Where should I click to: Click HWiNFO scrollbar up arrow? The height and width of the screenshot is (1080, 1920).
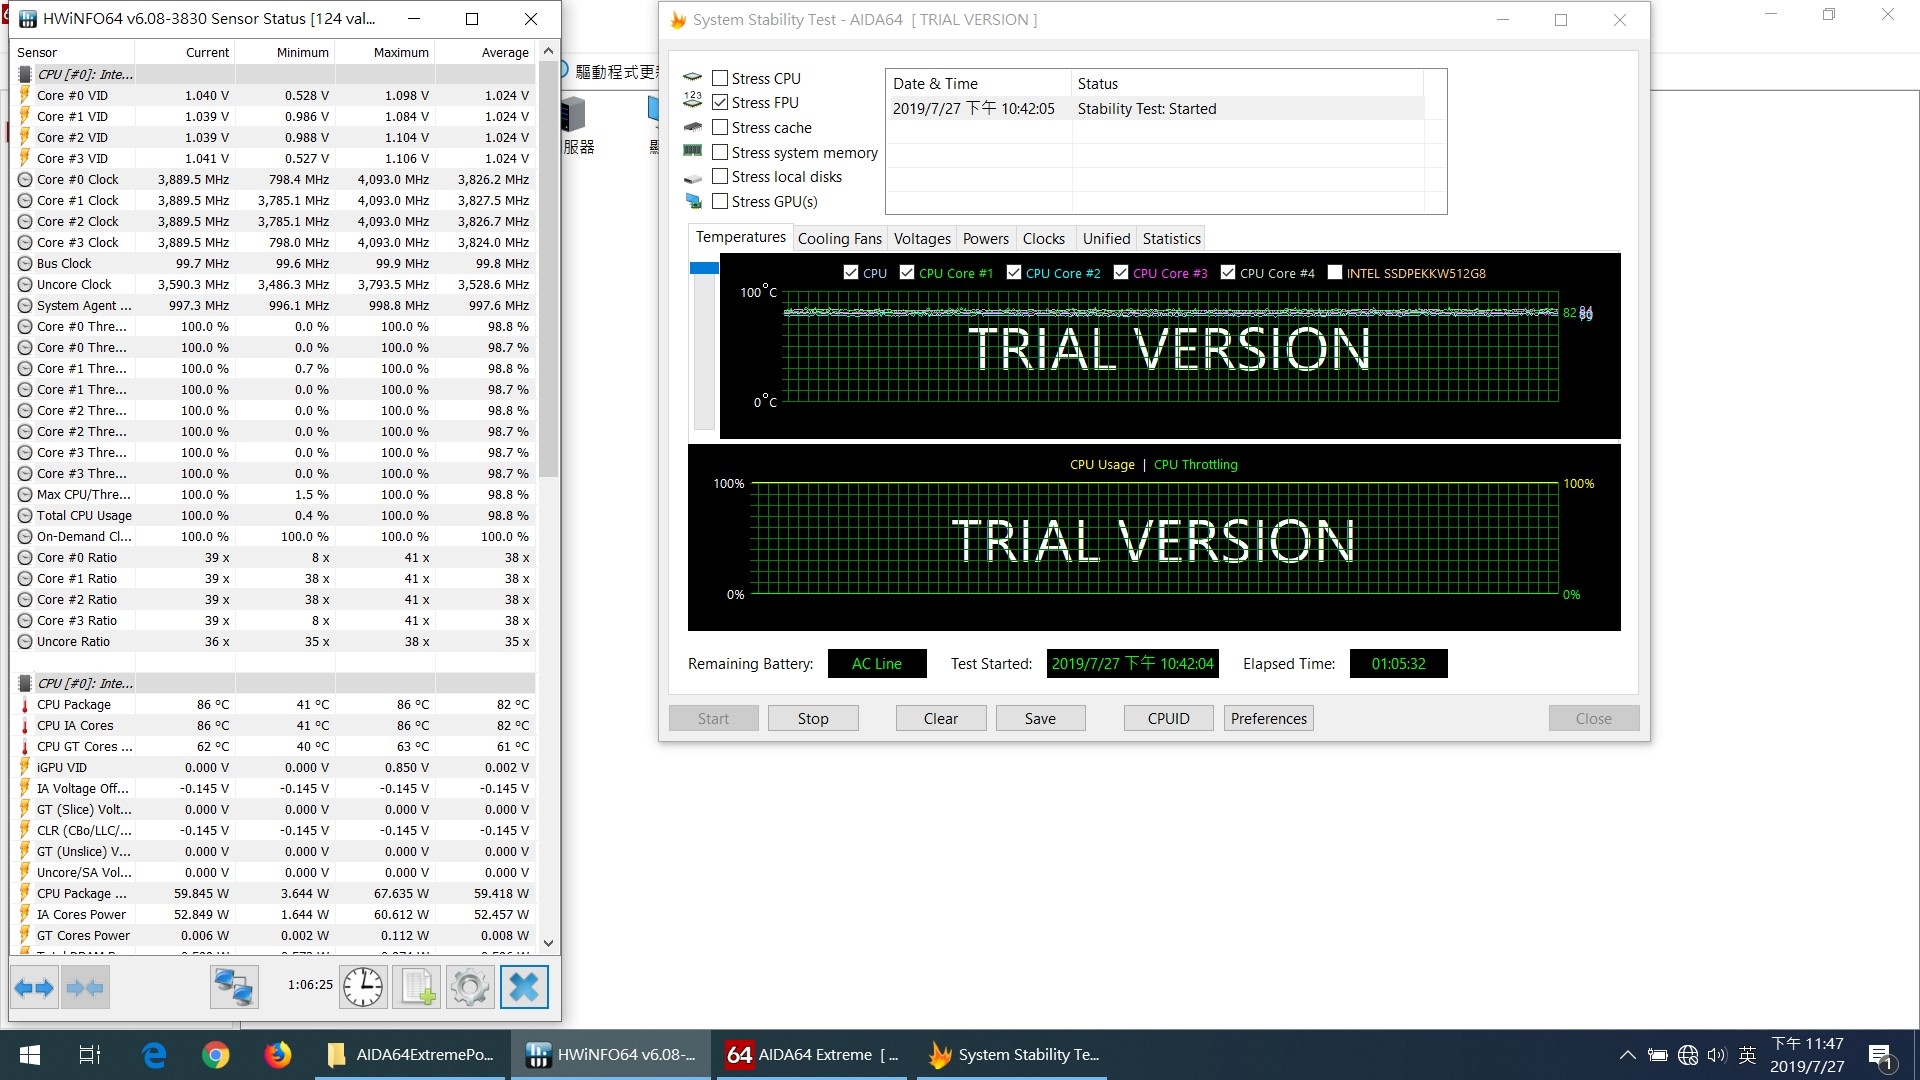(x=548, y=51)
